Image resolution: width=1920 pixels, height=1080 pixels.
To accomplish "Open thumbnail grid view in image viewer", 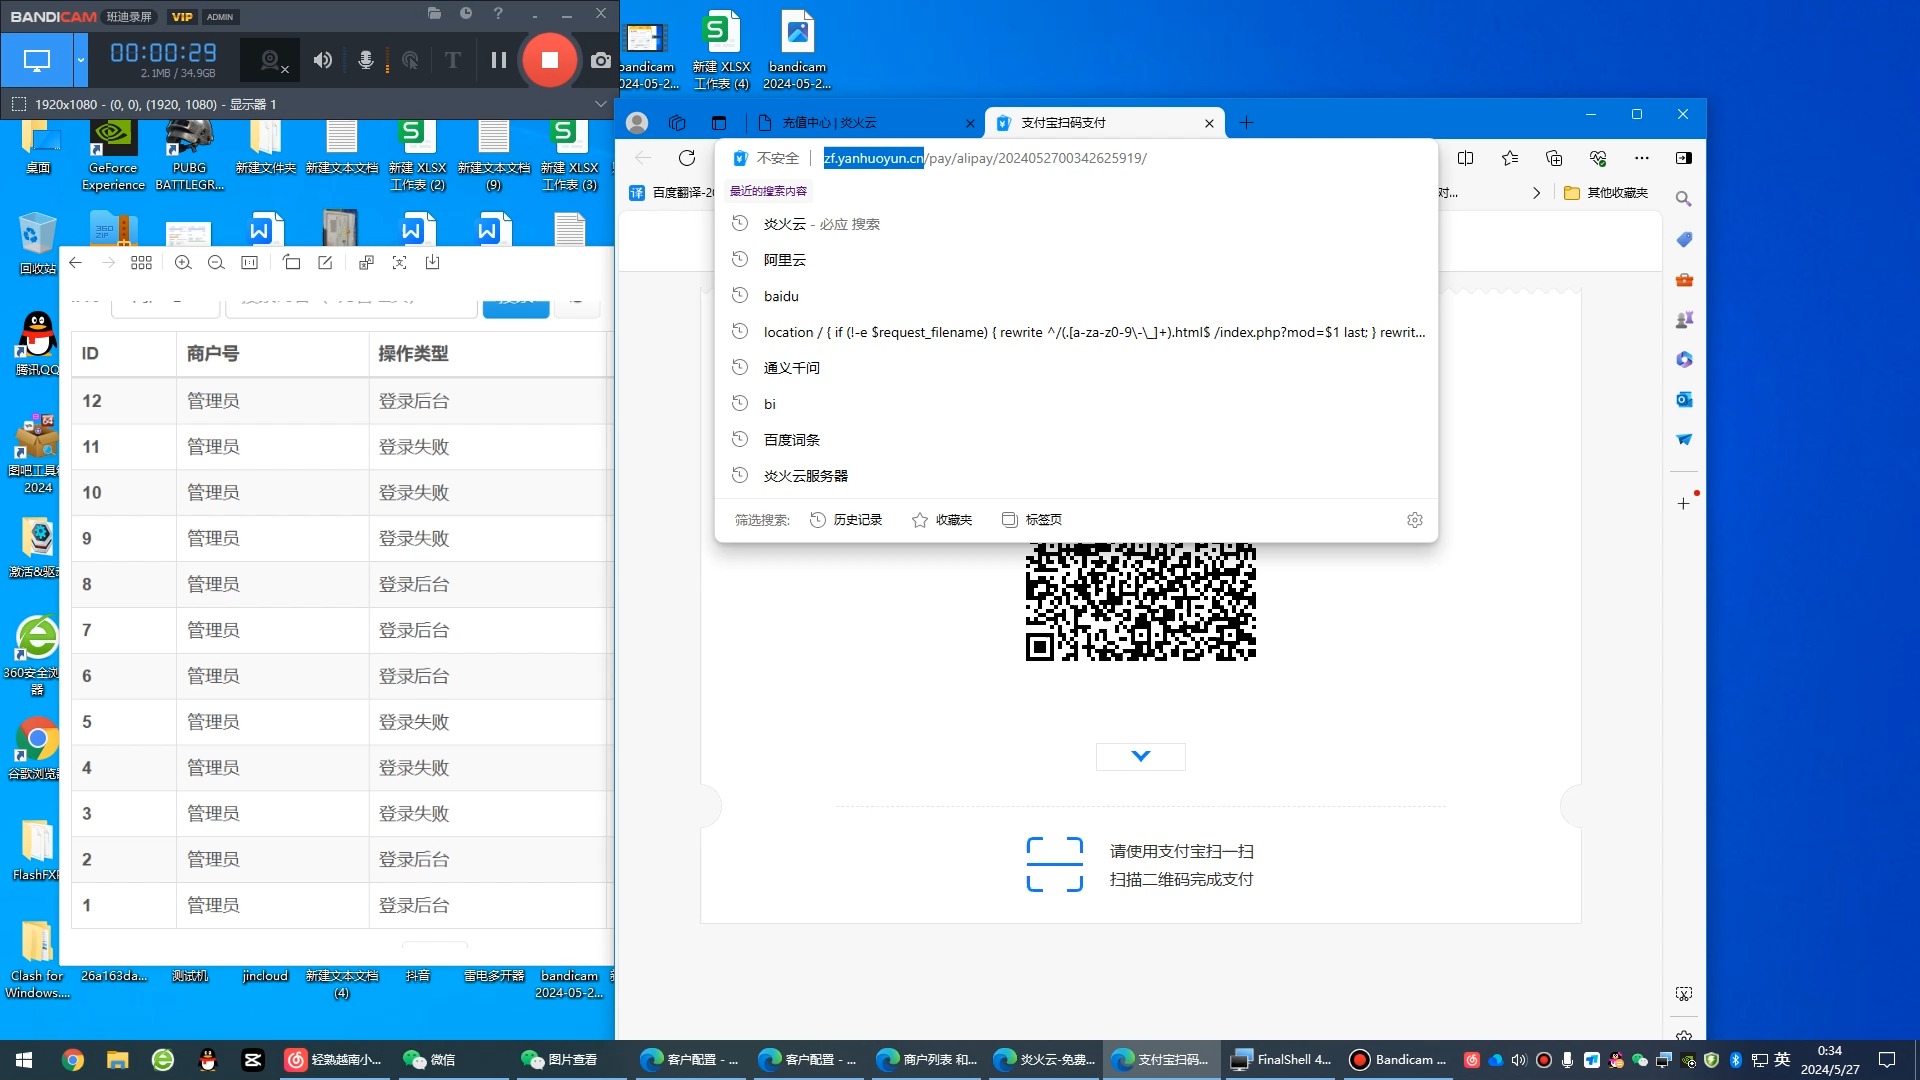I will click(142, 262).
